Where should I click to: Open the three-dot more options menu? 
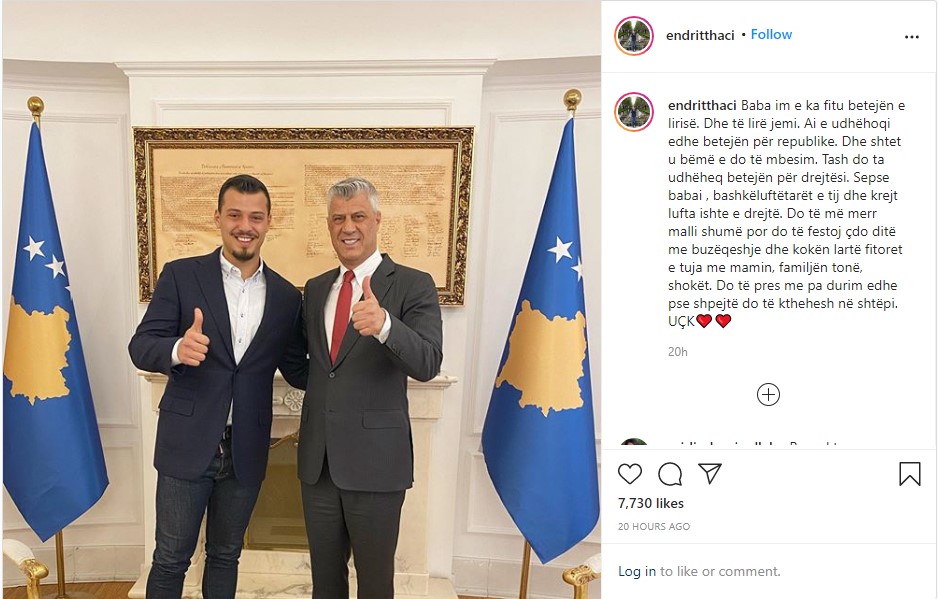(912, 37)
